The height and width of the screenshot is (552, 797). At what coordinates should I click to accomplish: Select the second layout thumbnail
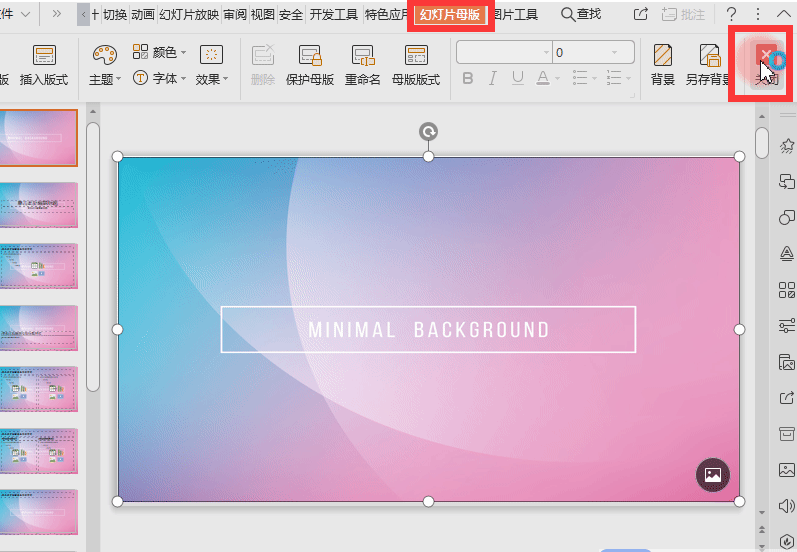tap(39, 204)
